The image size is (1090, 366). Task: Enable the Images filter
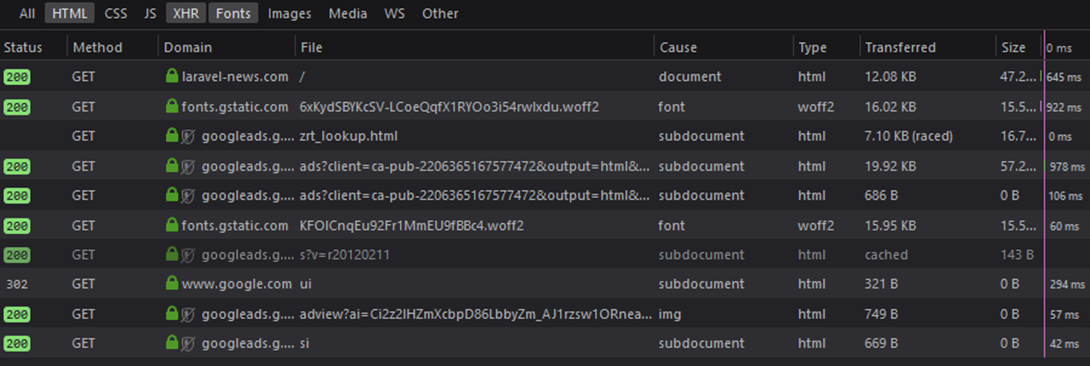click(289, 13)
